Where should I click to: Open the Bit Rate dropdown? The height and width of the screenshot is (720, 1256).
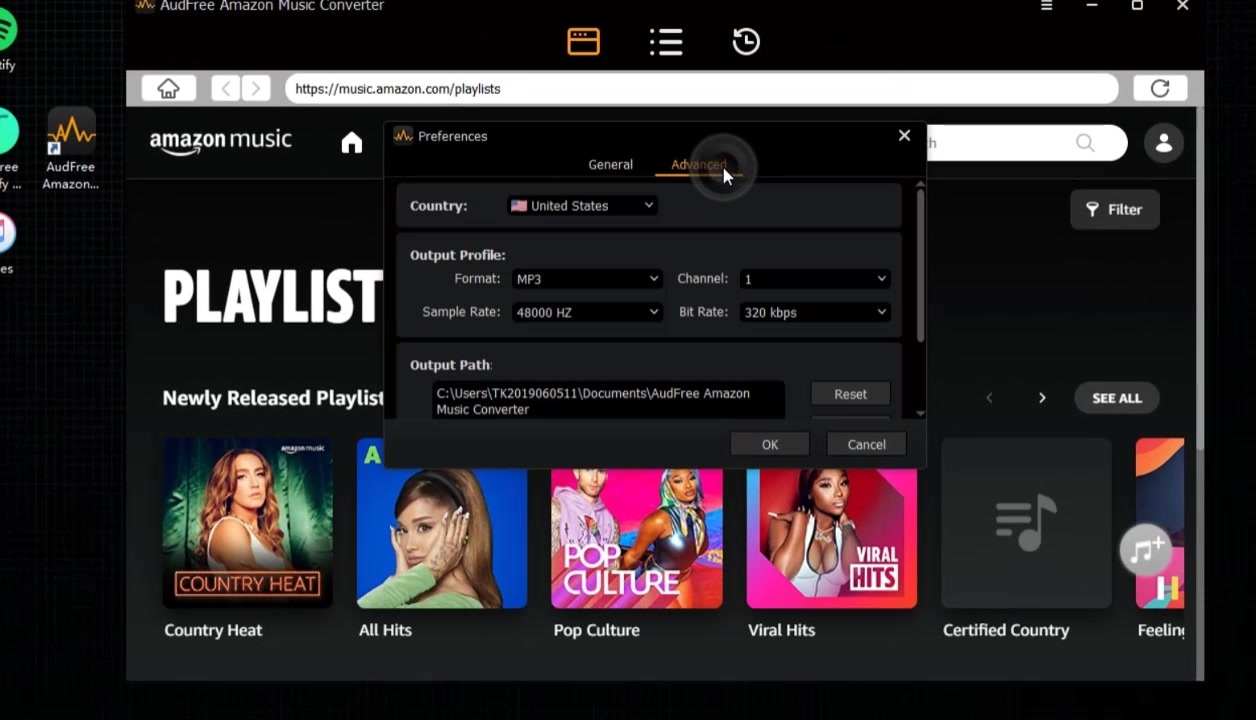[814, 312]
